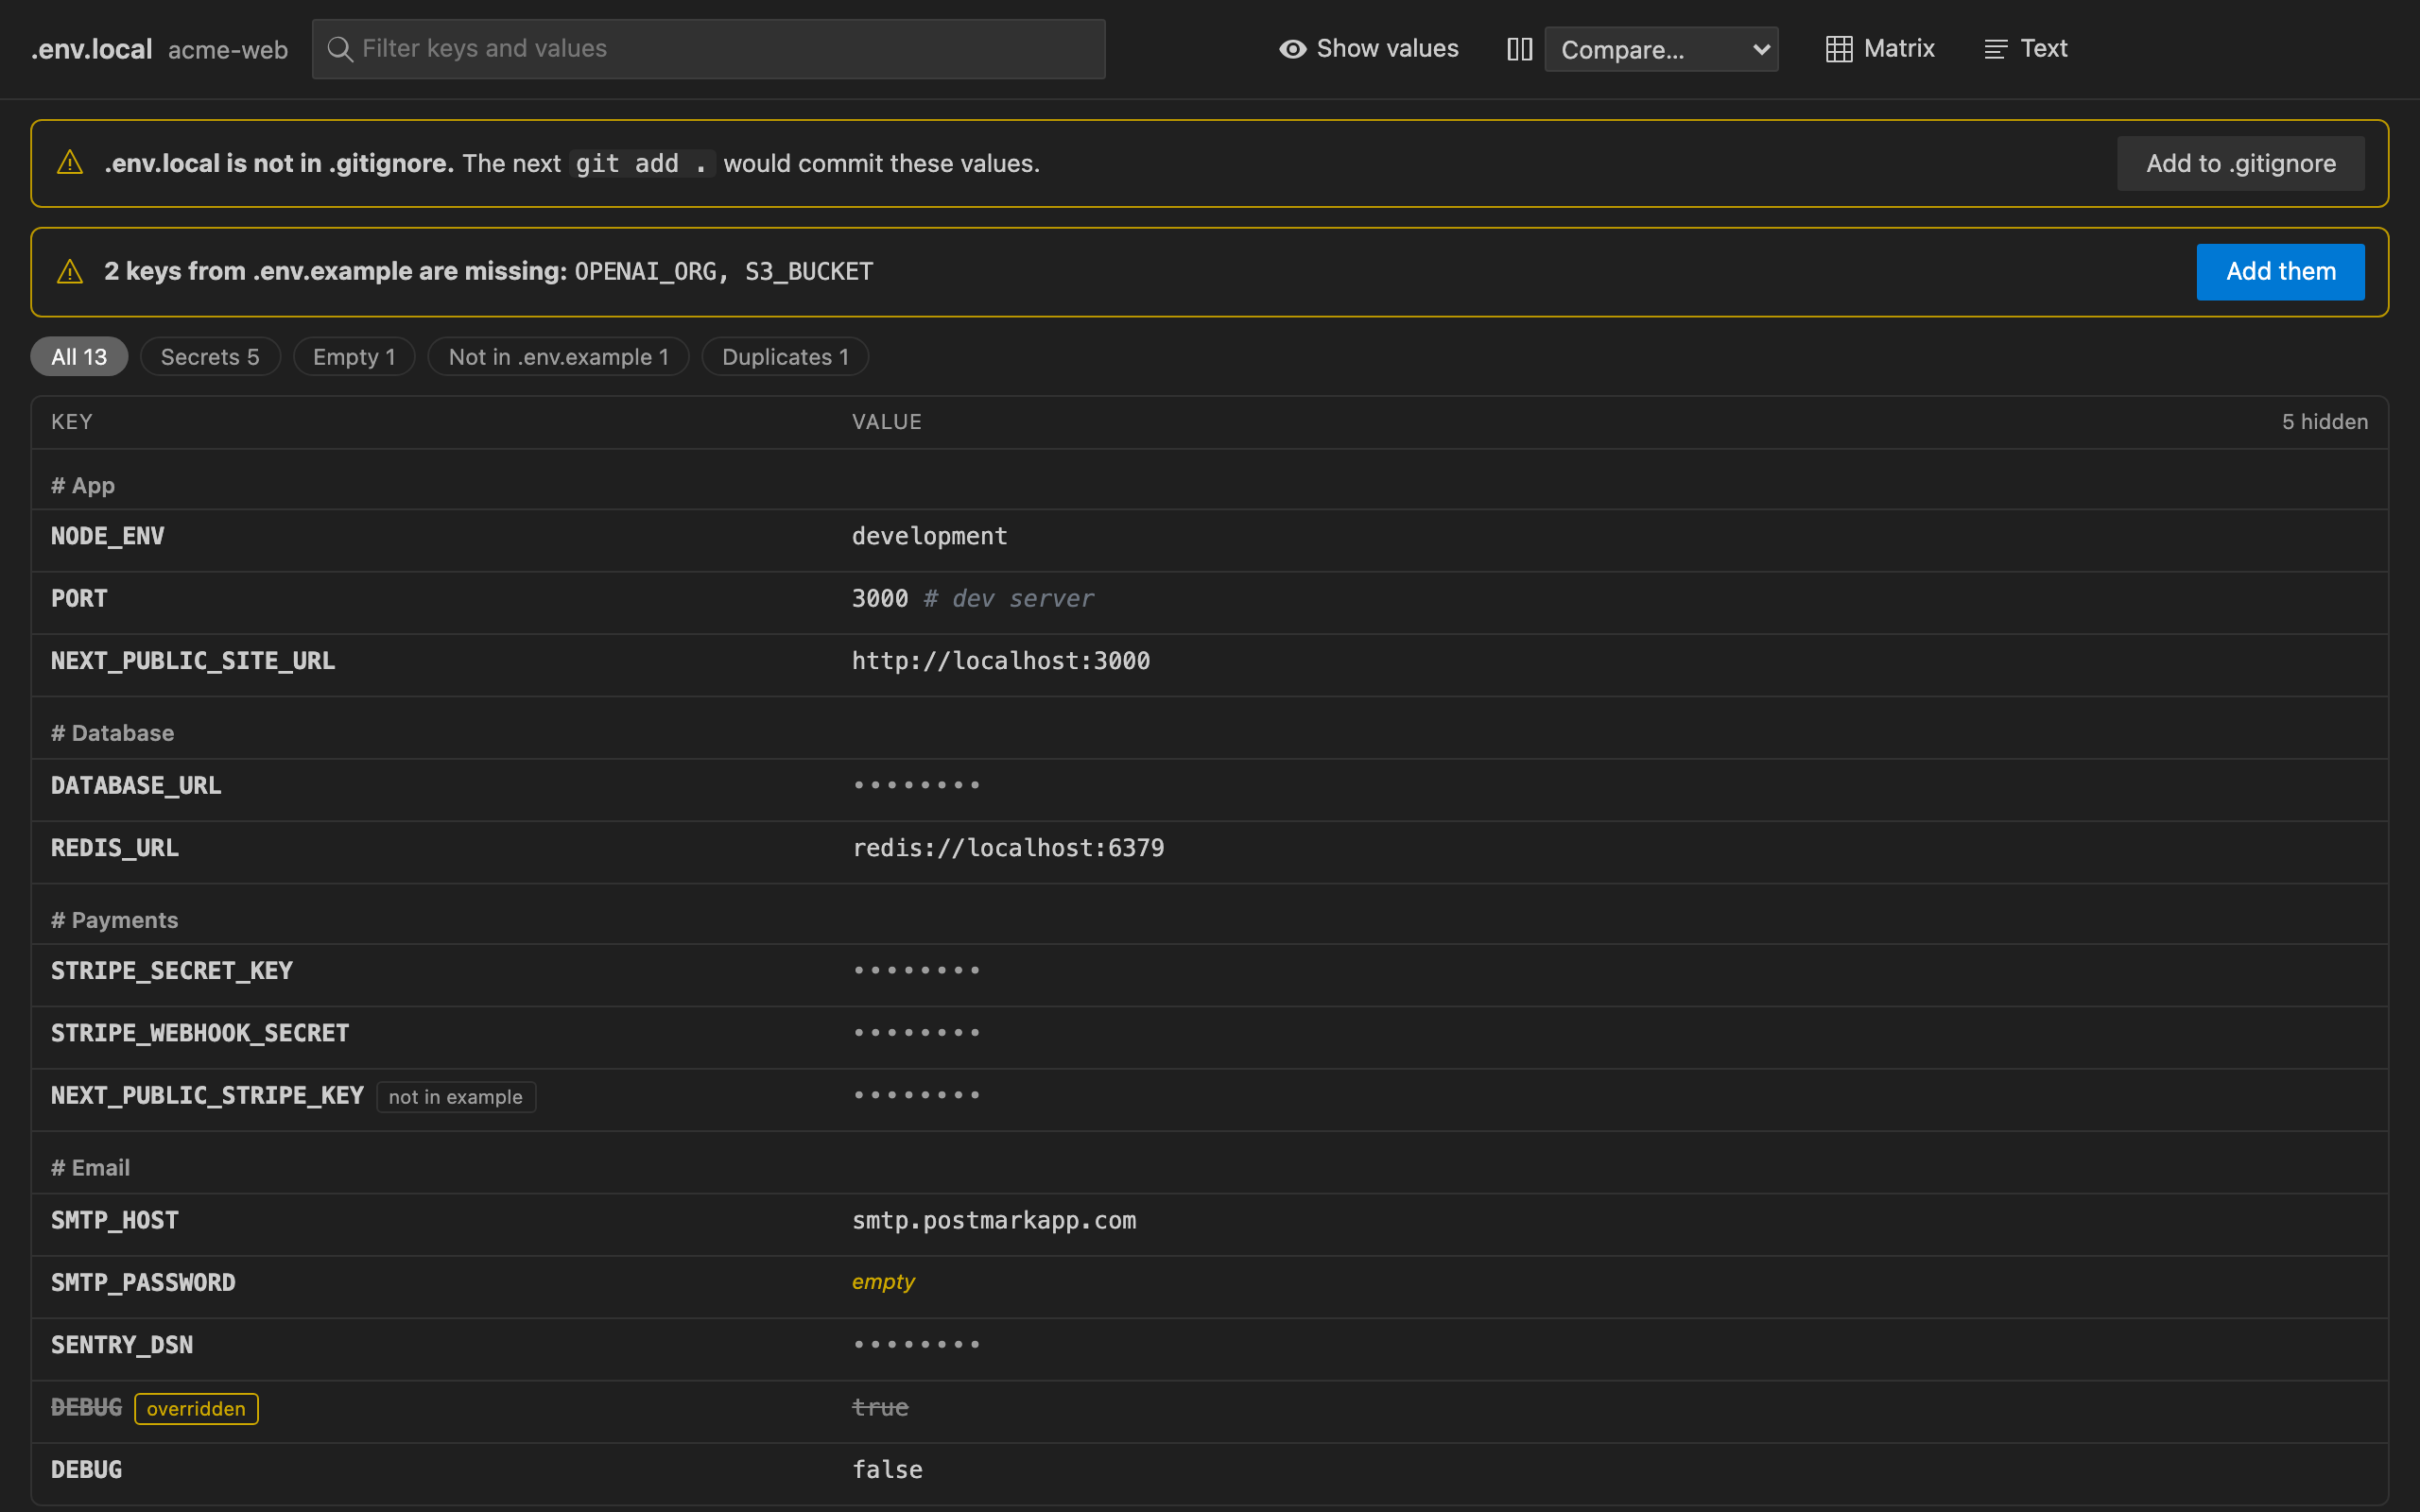Click the # Email section header

91,1168
